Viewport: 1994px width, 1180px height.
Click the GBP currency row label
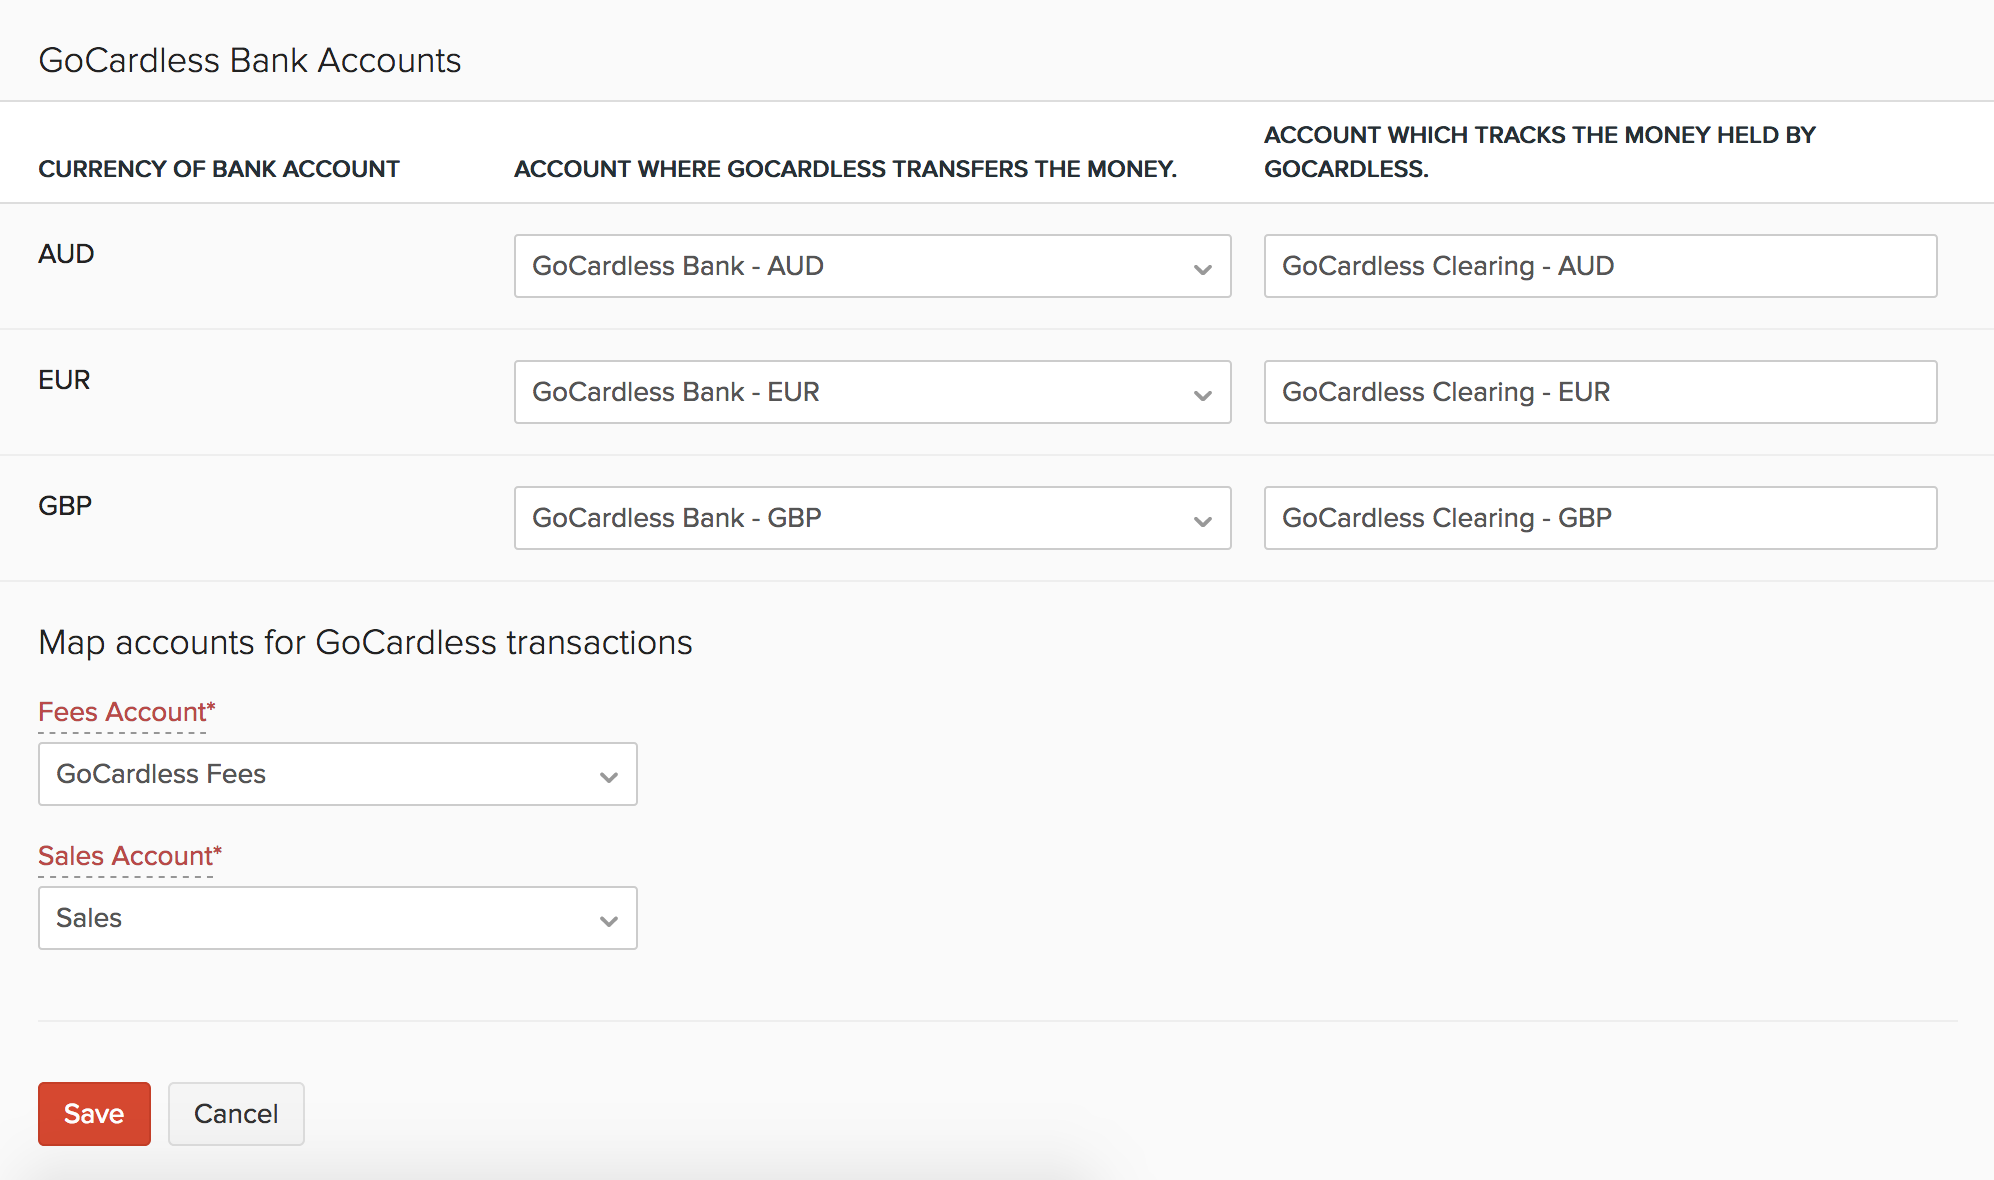pos(65,506)
